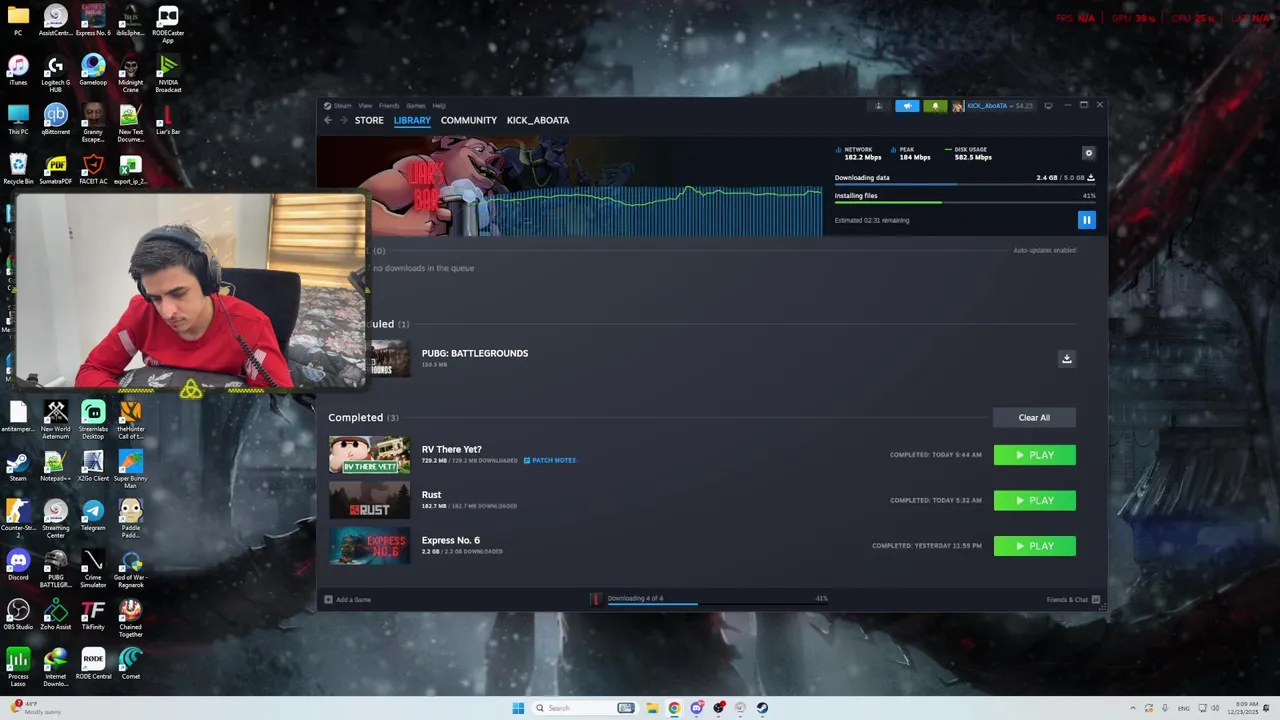Open RV There Yet? patch notes
The height and width of the screenshot is (720, 1280).
click(550, 461)
